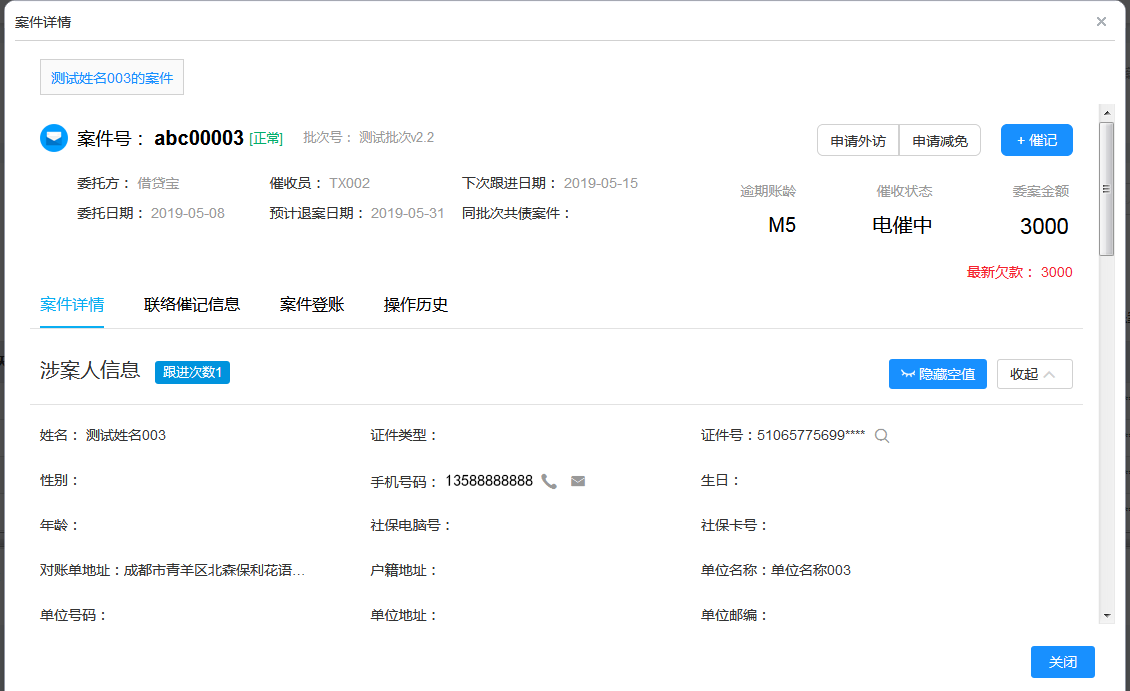1130x691 pixels.
Task: Click the envelope message icon beside phone number
Action: point(578,481)
